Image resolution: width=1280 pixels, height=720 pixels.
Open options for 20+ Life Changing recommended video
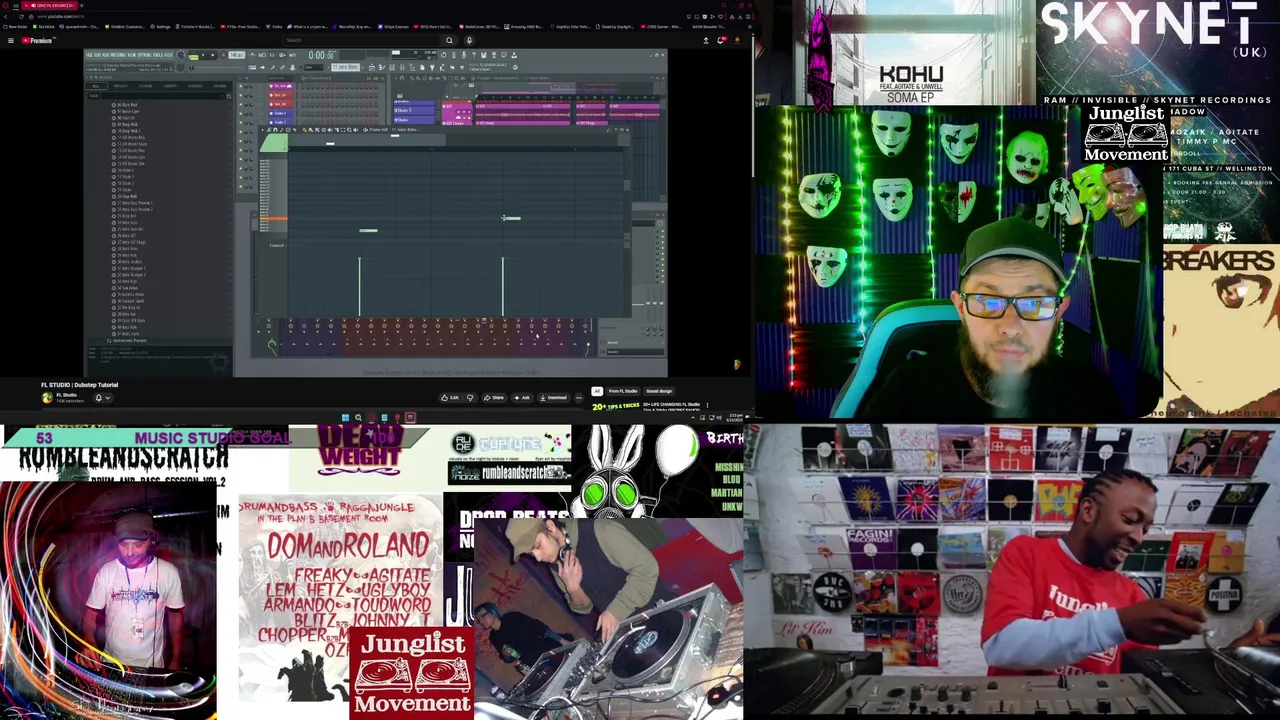pos(707,405)
